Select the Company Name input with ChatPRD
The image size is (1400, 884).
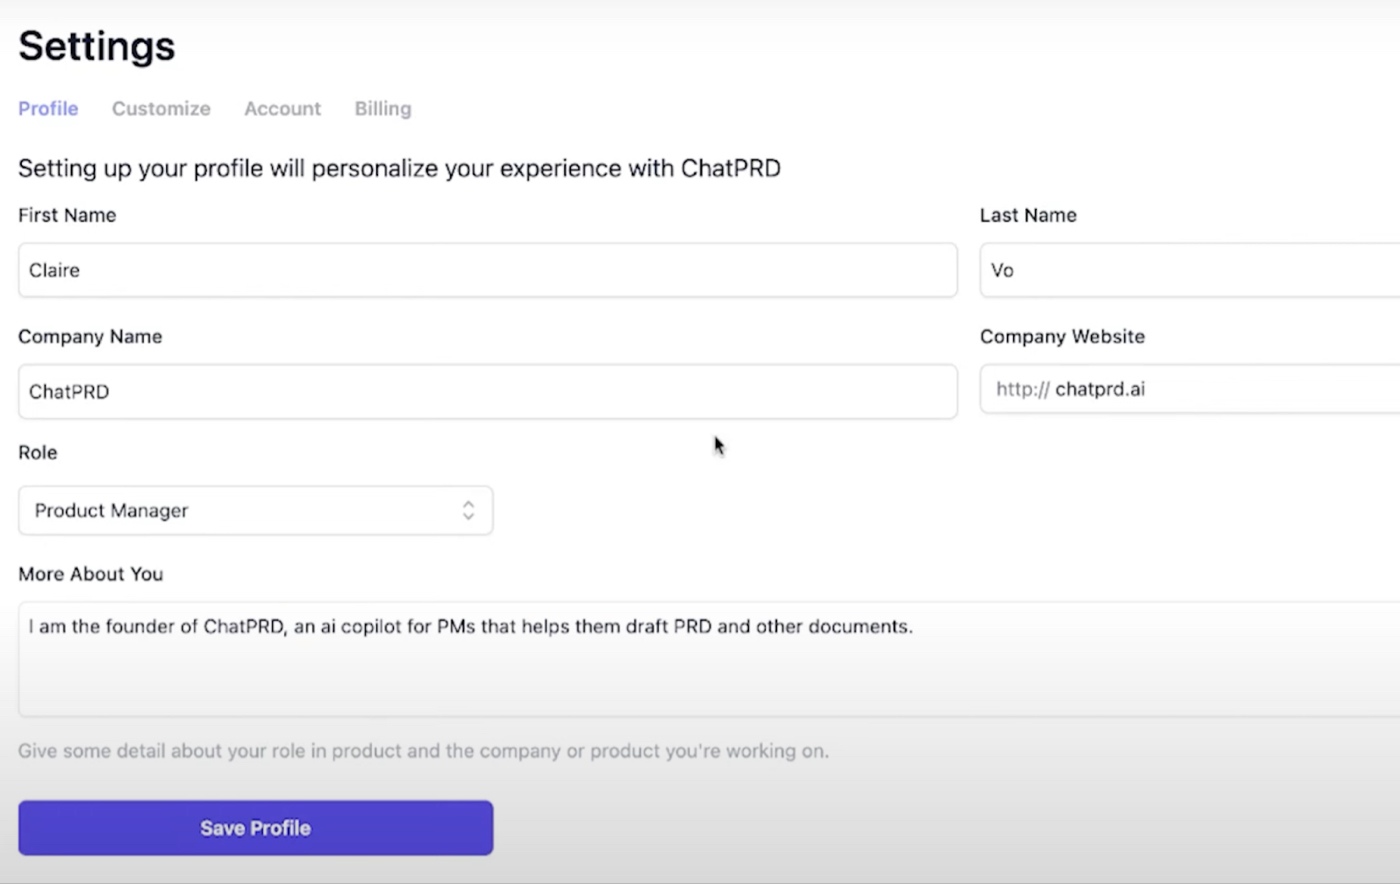(487, 391)
